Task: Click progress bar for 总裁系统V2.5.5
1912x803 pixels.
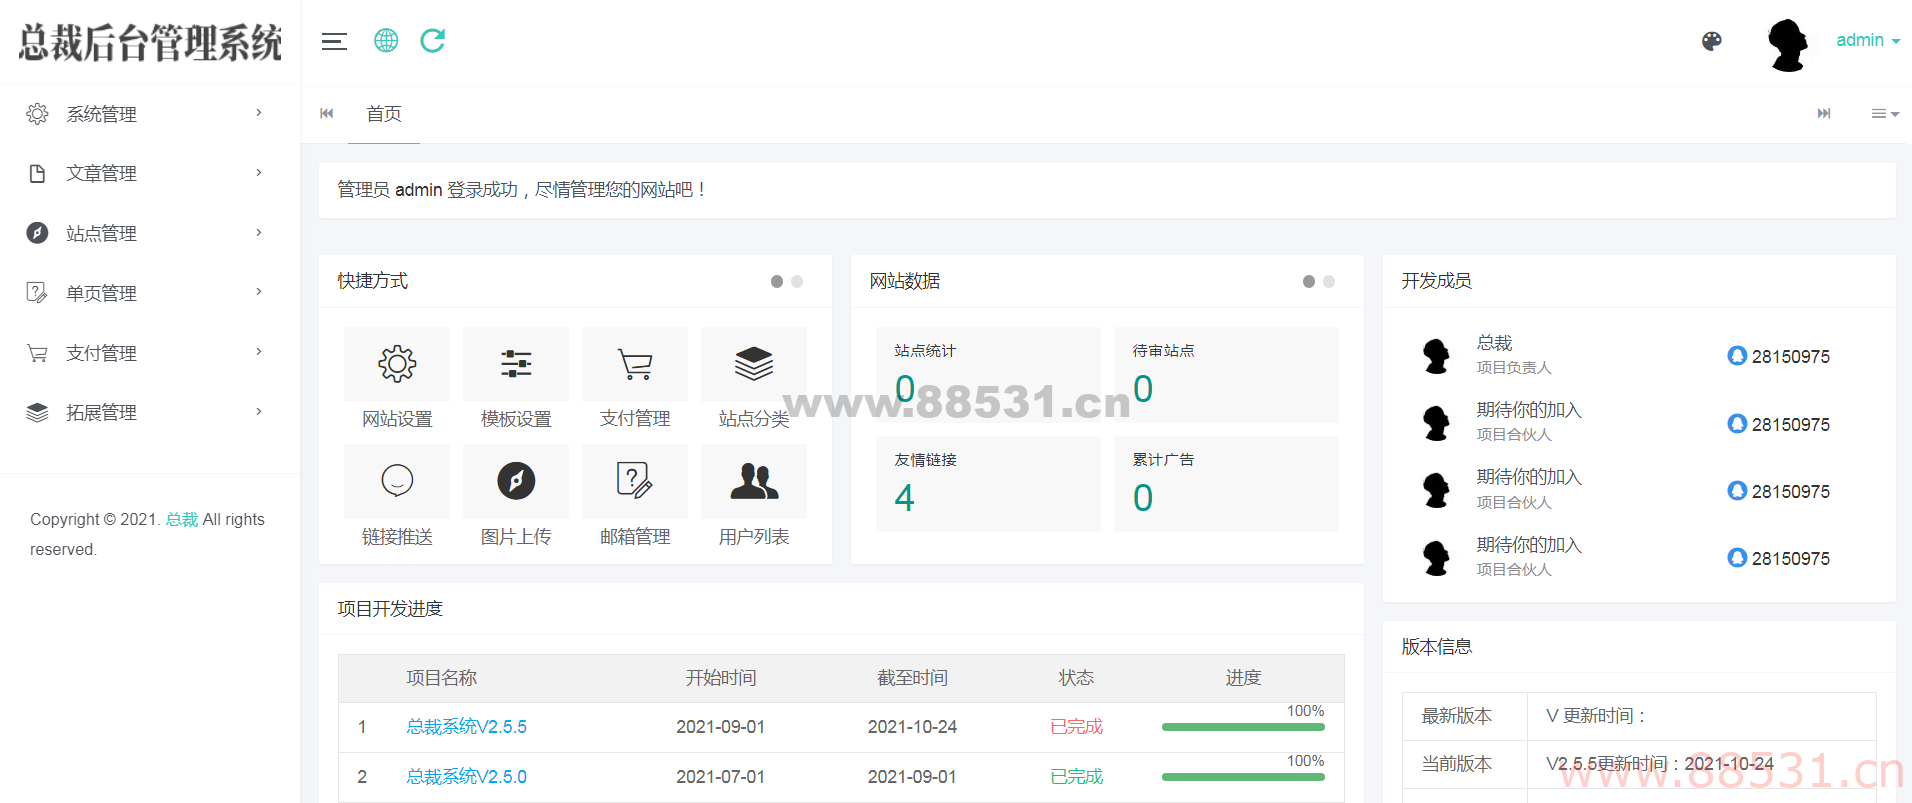Action: [1243, 727]
